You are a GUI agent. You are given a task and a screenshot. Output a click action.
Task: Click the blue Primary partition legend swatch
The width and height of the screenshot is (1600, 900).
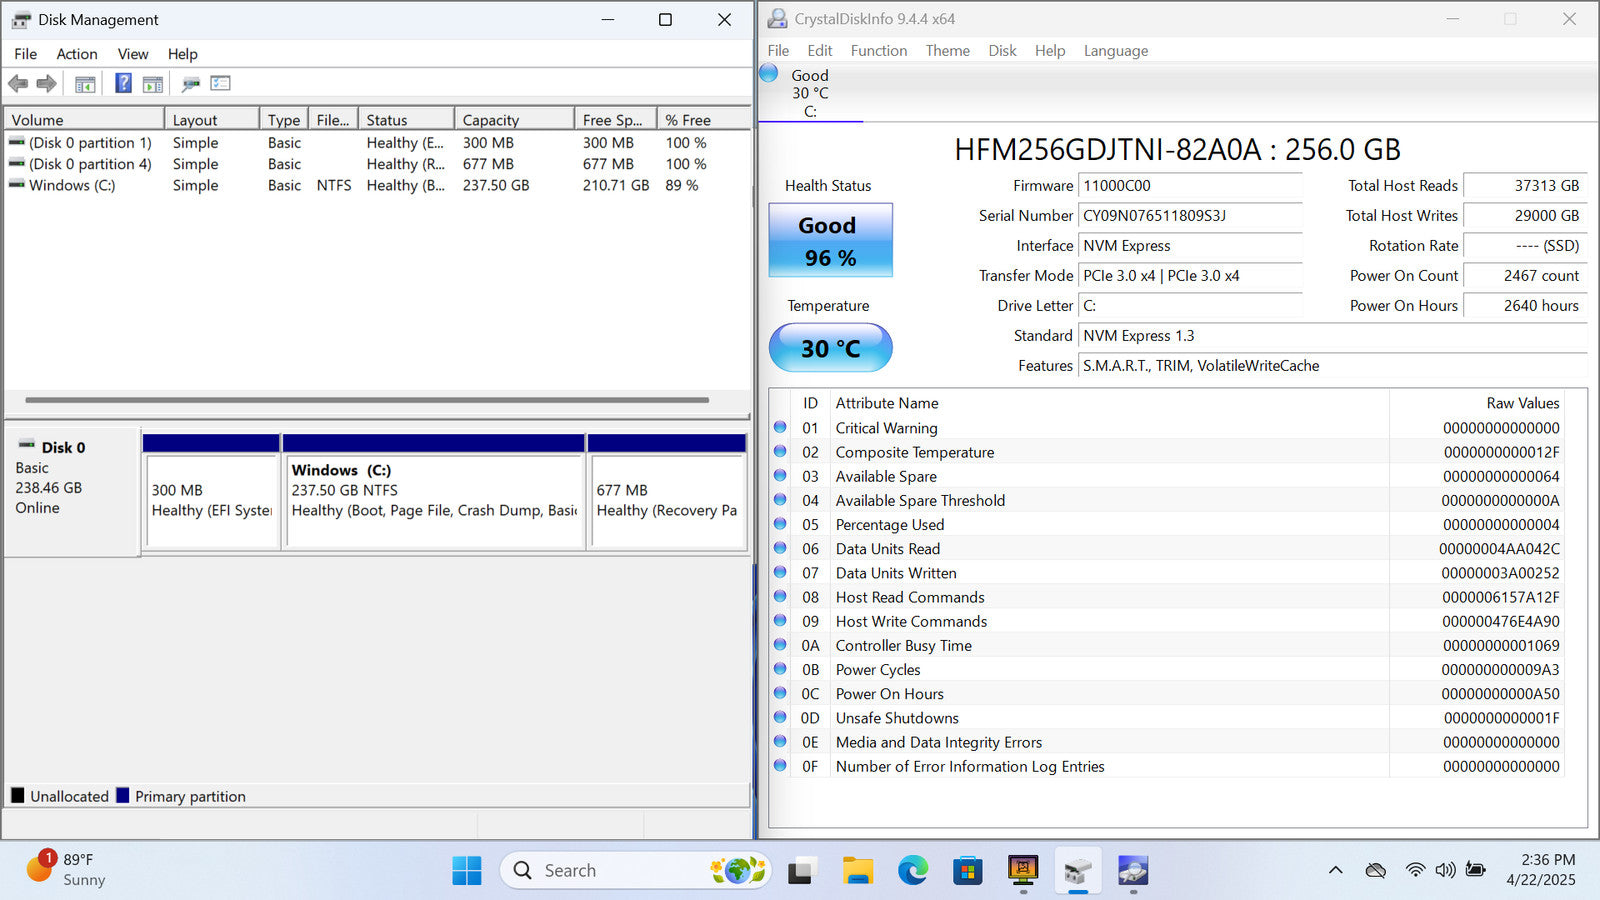(x=123, y=796)
